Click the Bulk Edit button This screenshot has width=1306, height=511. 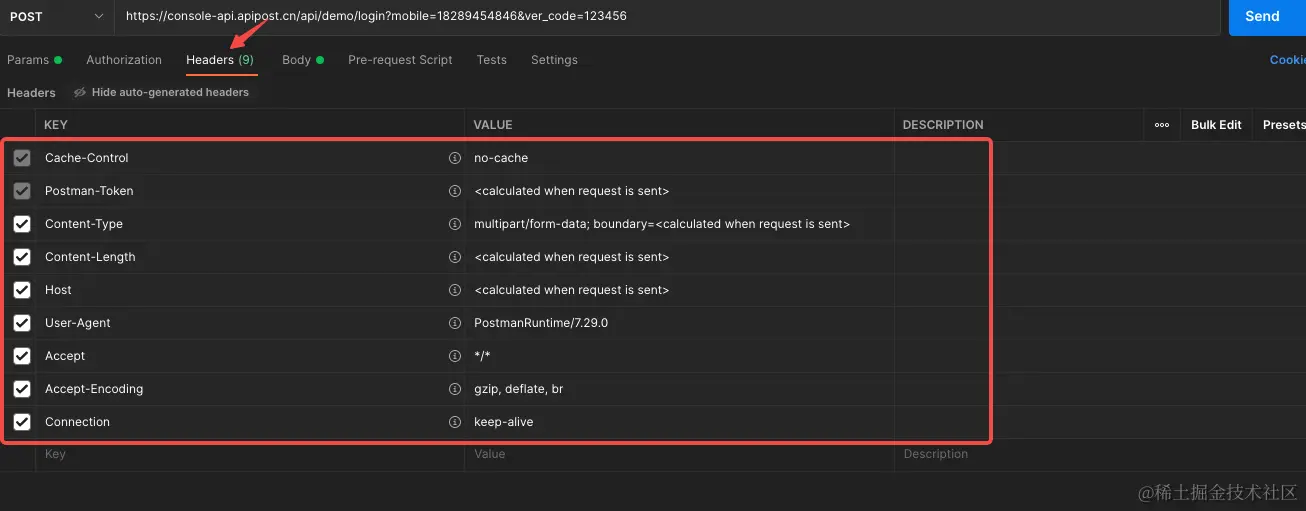[1216, 125]
